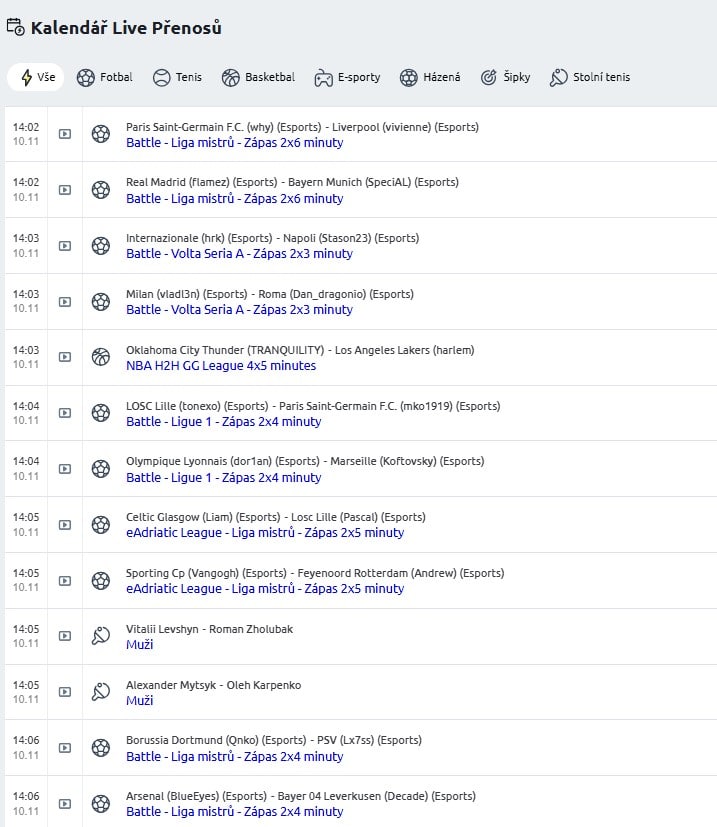The height and width of the screenshot is (827, 717).
Task: Click the soccer ball icon for Real Madrid row
Action: [x=101, y=190]
